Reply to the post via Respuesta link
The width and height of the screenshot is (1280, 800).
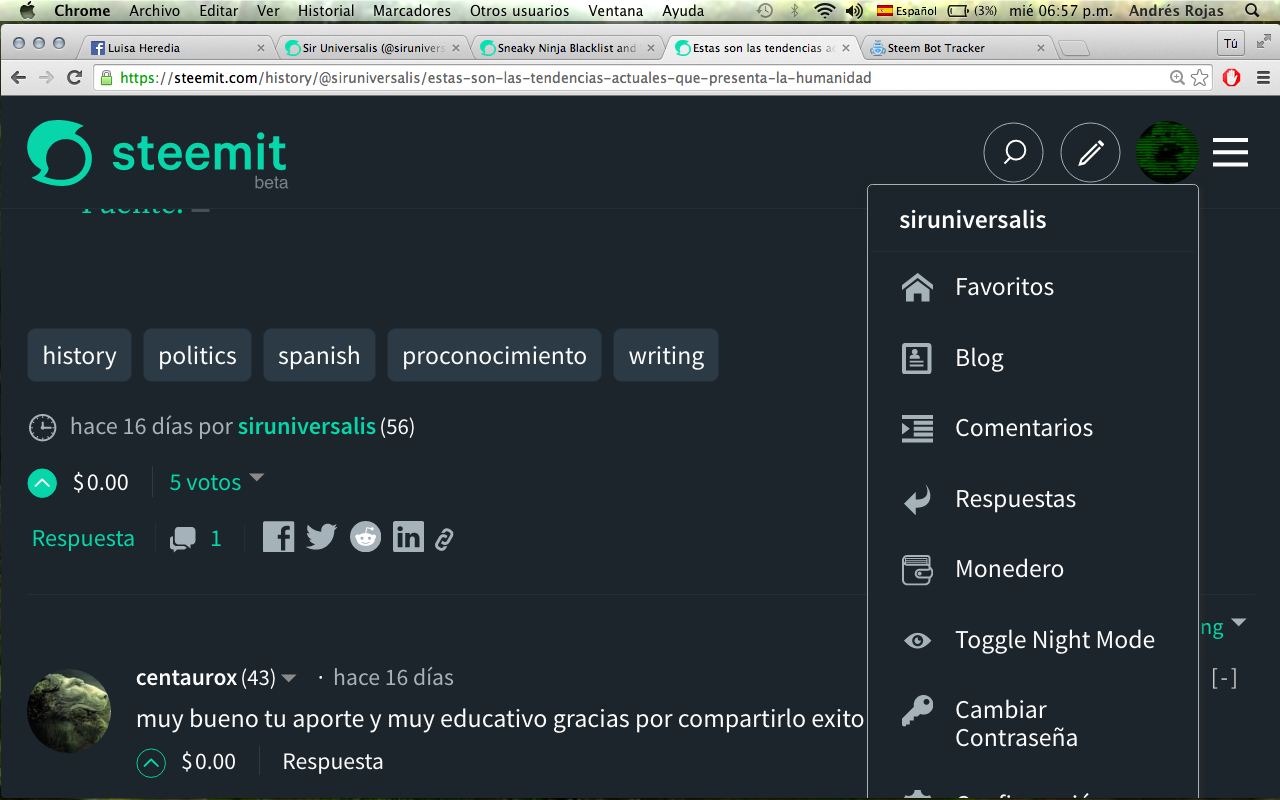(83, 537)
